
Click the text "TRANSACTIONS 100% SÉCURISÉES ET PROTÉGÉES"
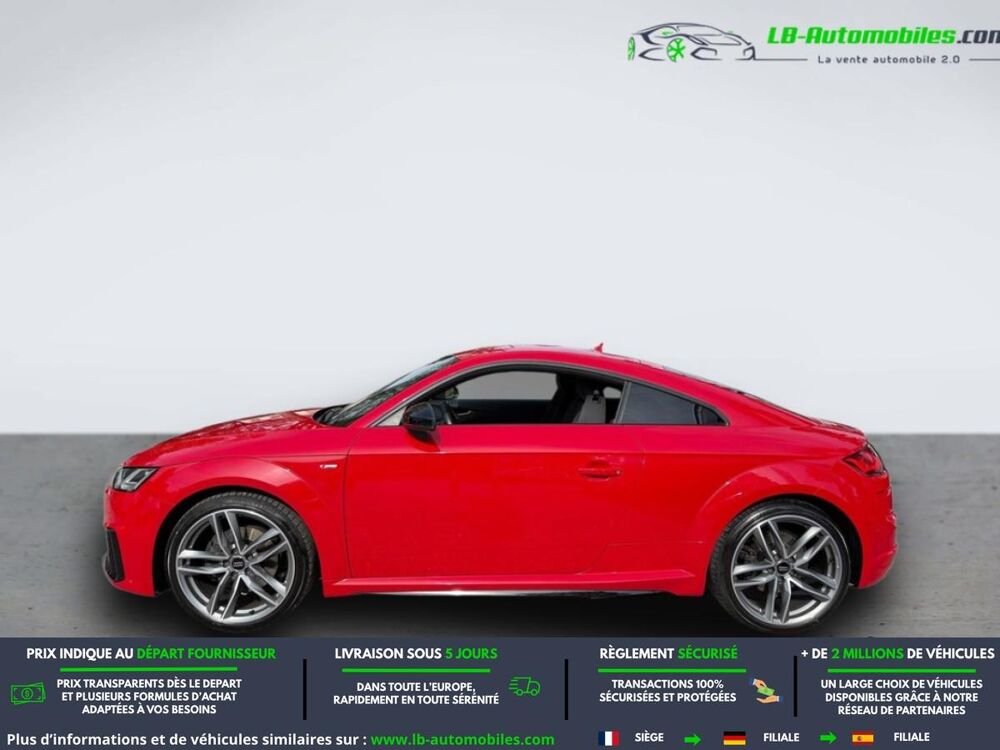click(668, 691)
